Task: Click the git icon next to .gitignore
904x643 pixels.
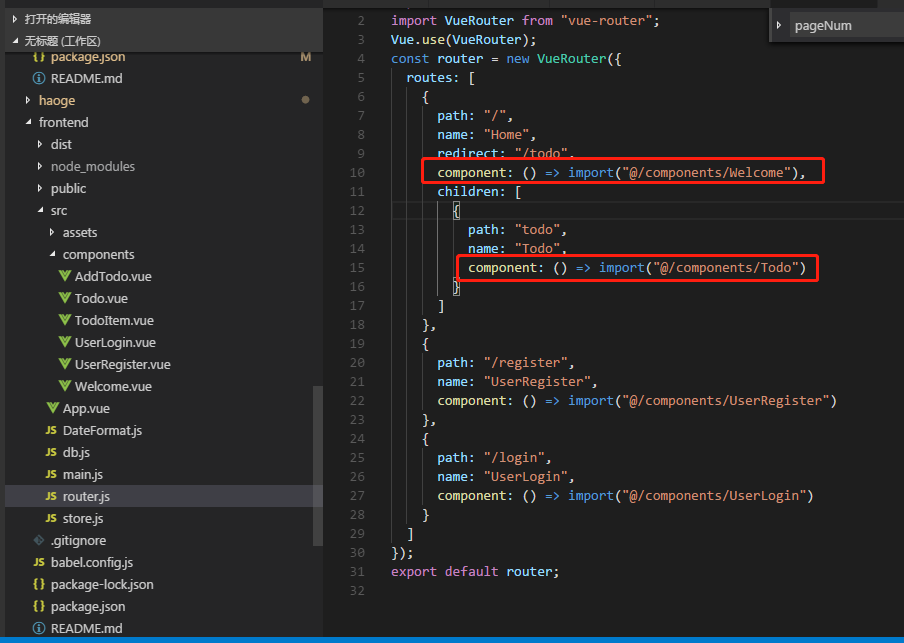Action: [39, 541]
